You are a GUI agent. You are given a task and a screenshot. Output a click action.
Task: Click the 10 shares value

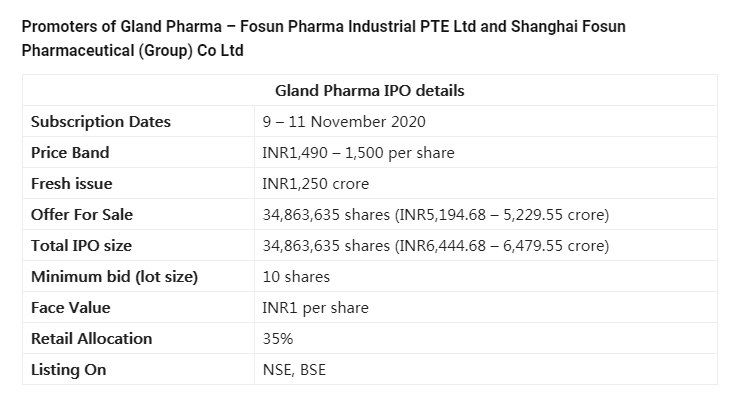(x=296, y=277)
